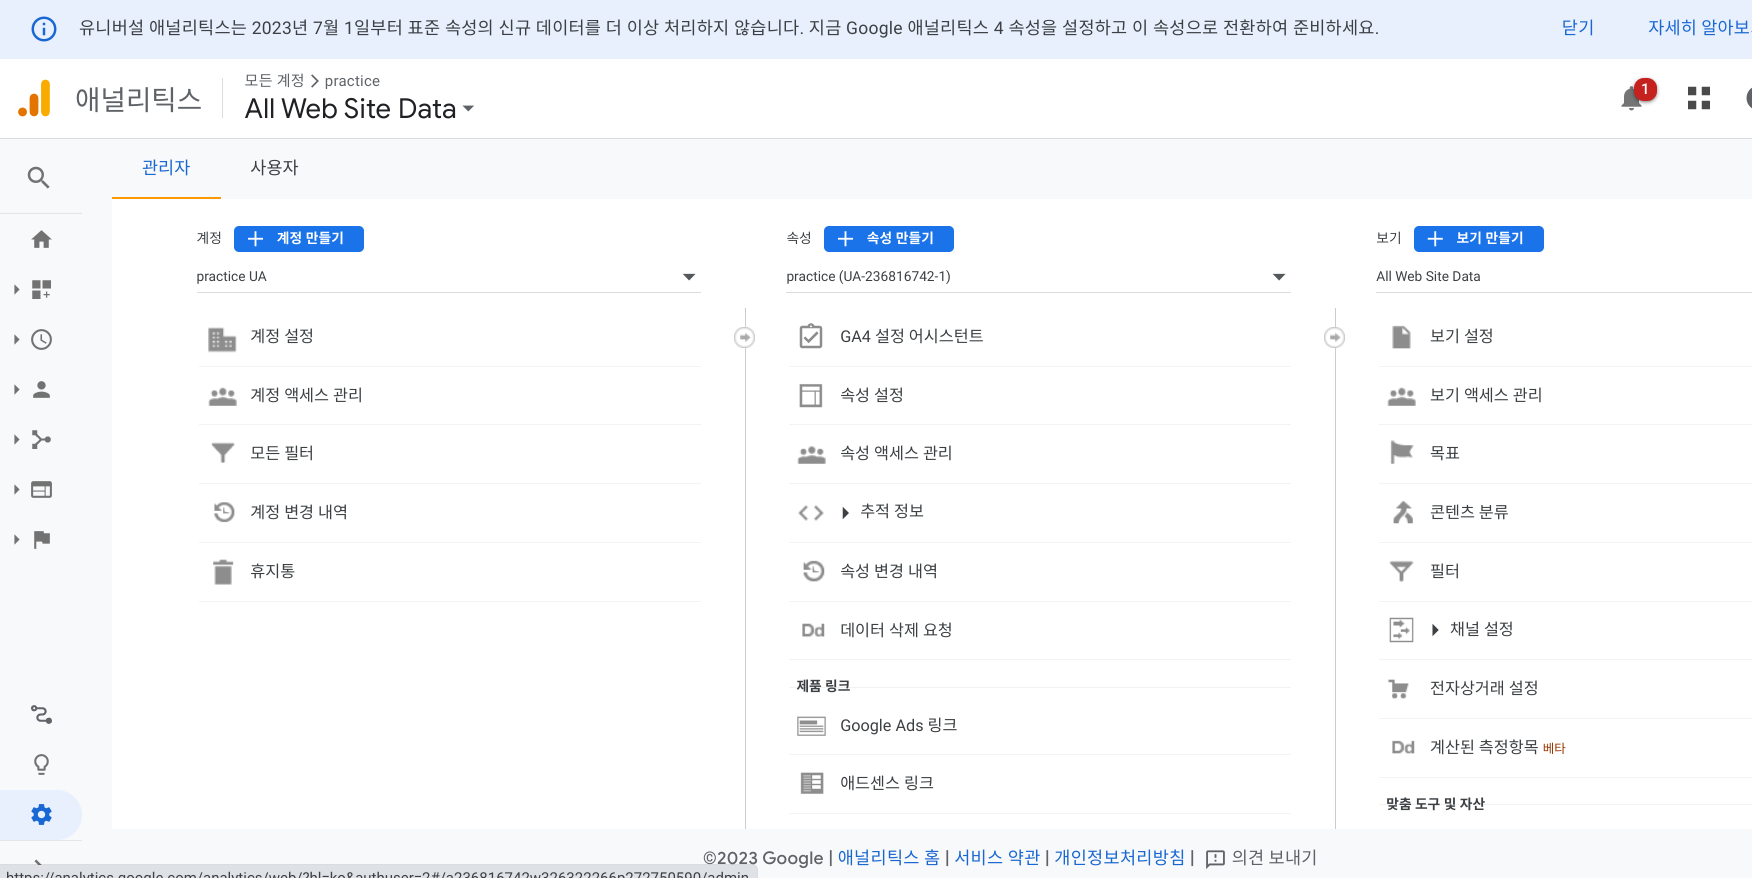Viewport: 1752px width, 878px height.
Task: Click the 보기 만들기 button
Action: [1479, 239]
